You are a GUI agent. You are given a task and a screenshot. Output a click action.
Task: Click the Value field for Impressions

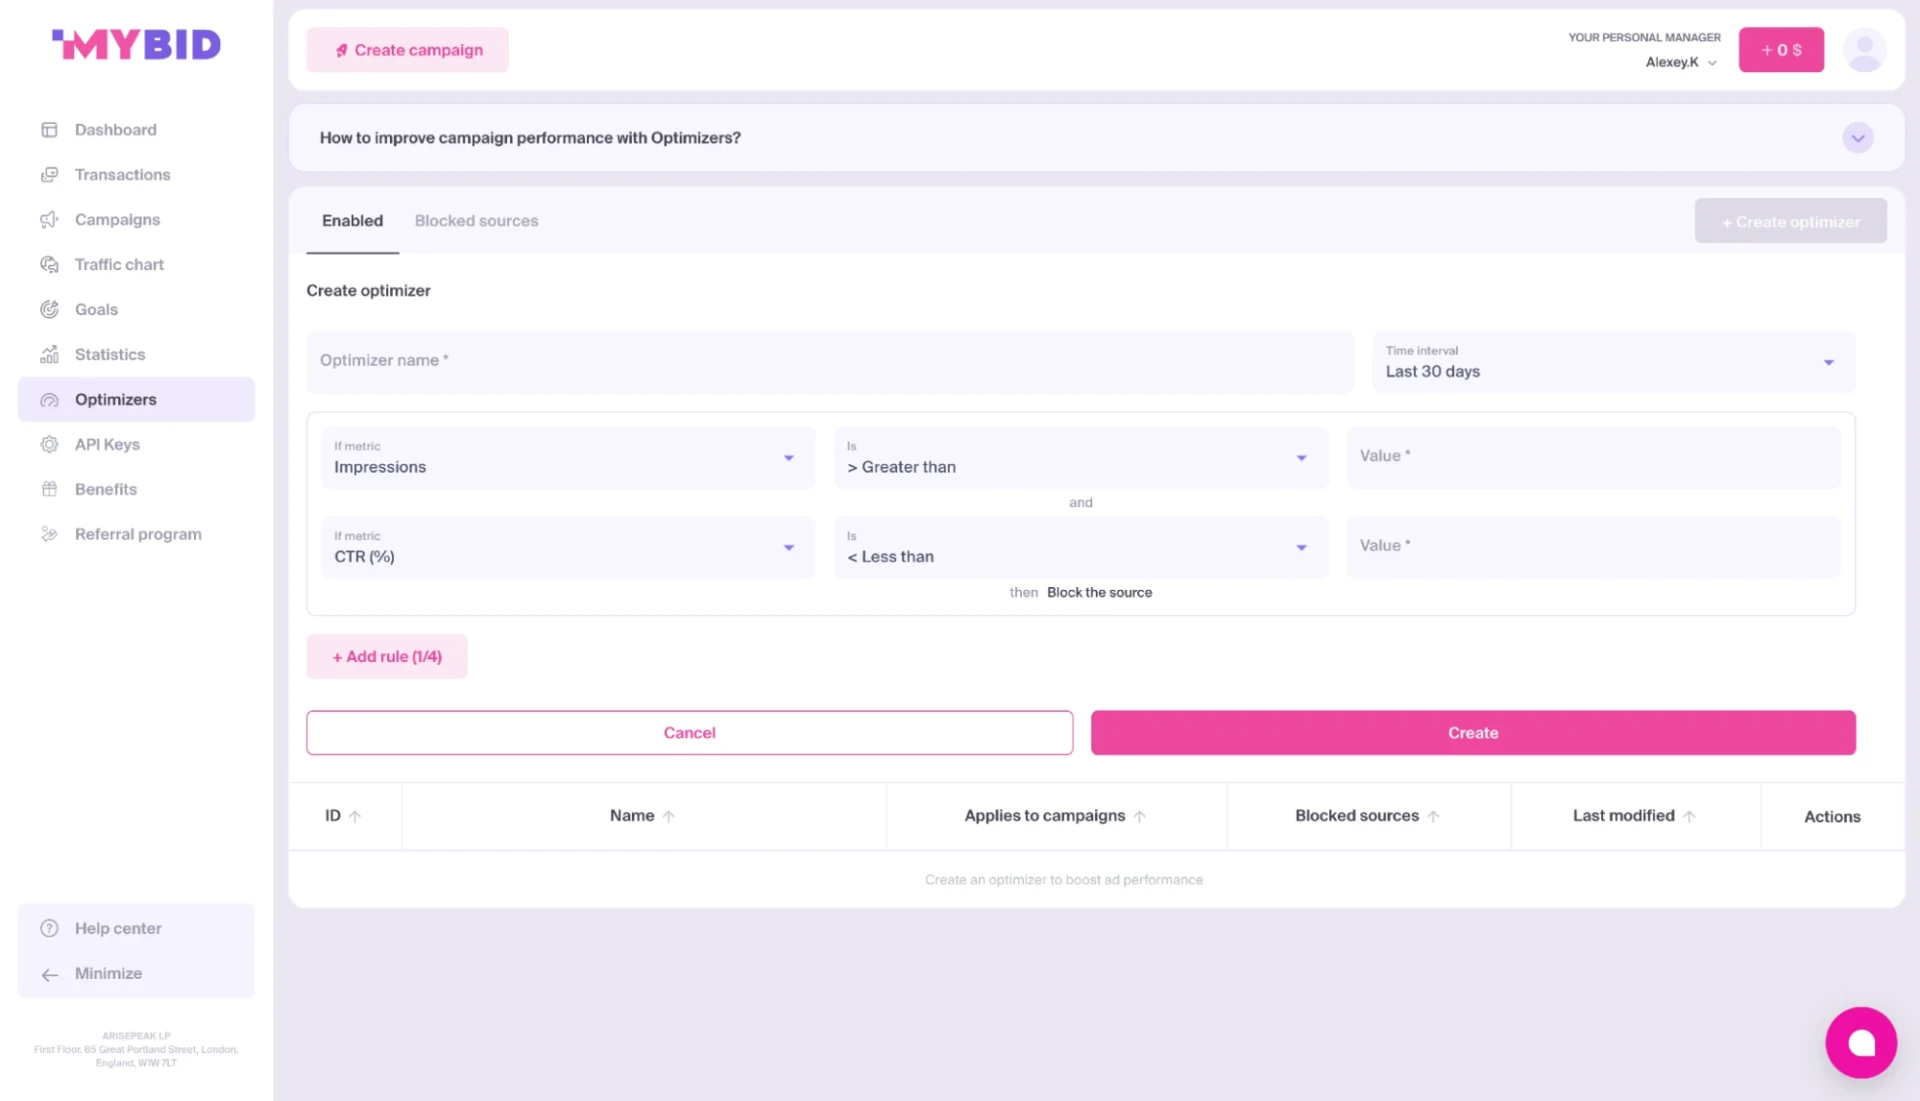click(x=1593, y=458)
